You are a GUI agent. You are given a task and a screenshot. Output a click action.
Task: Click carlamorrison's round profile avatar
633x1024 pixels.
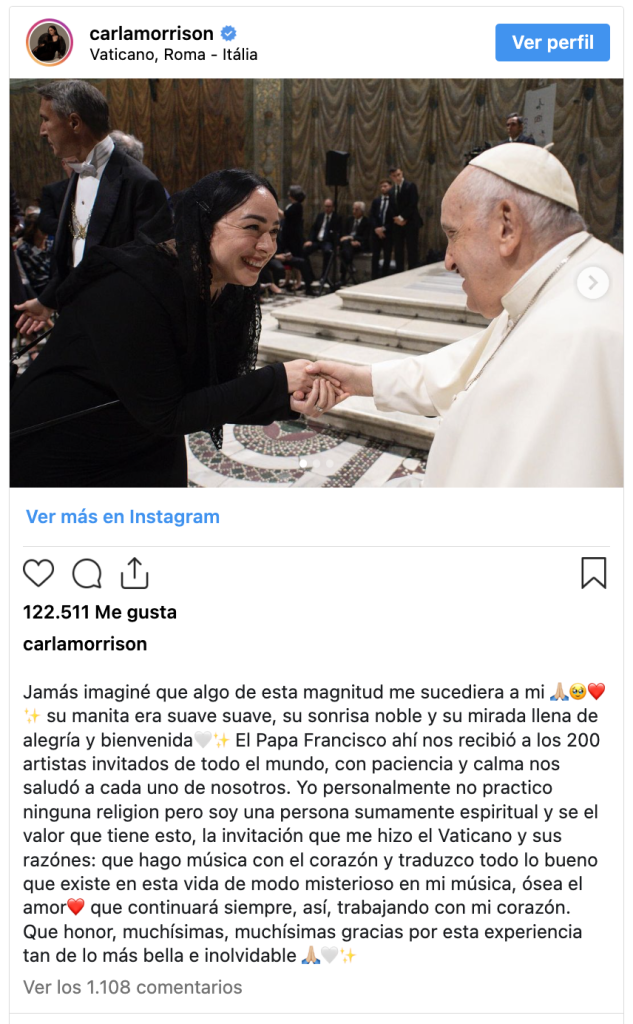coord(49,42)
